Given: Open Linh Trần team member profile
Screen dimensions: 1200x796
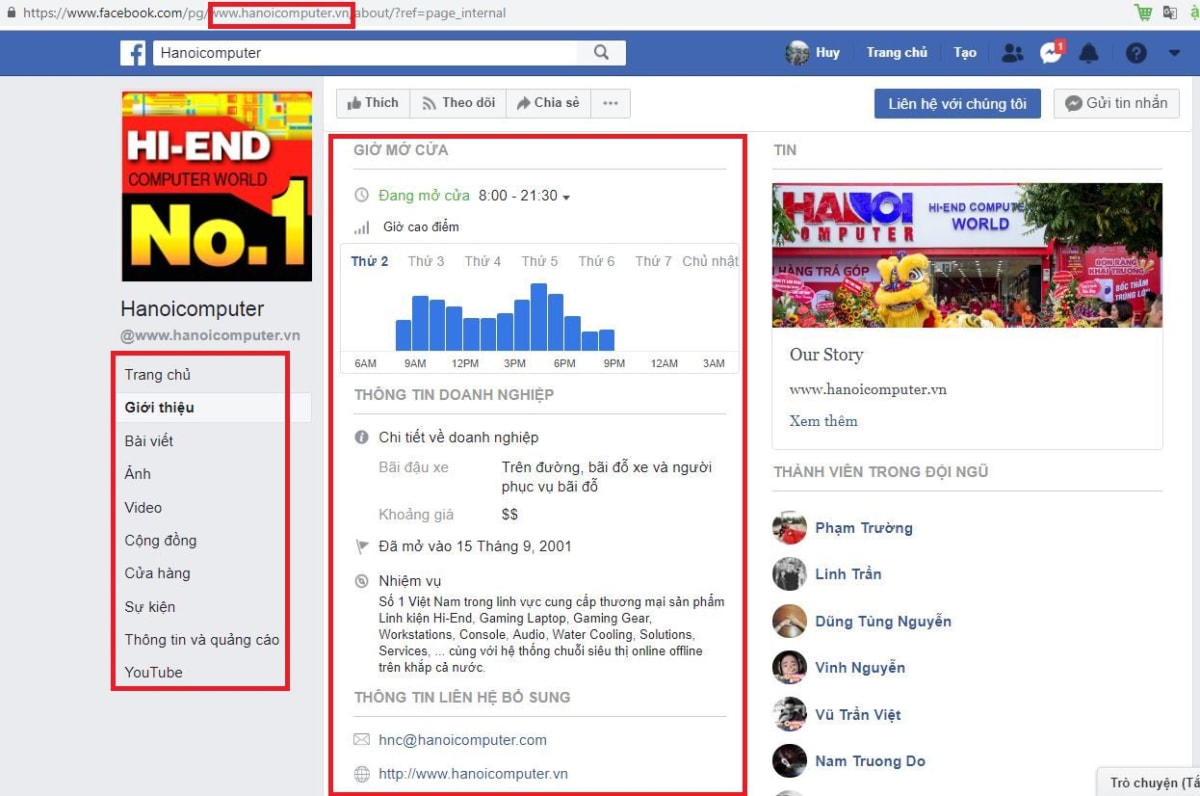Looking at the screenshot, I should (x=848, y=574).
